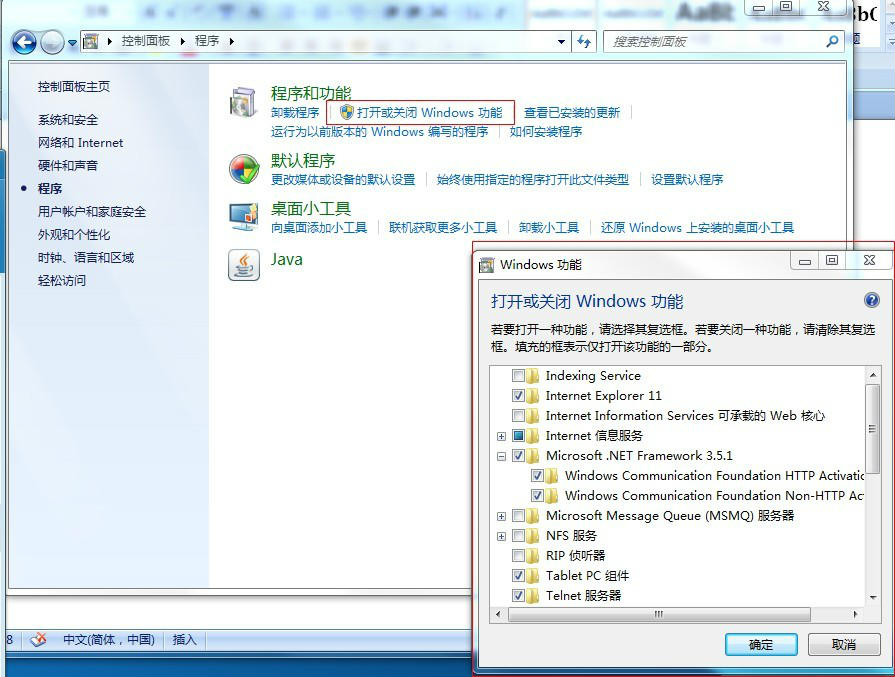Open 始终使用指定的程序打开此文件类型 link
895x677 pixels.
pyautogui.click(x=533, y=180)
